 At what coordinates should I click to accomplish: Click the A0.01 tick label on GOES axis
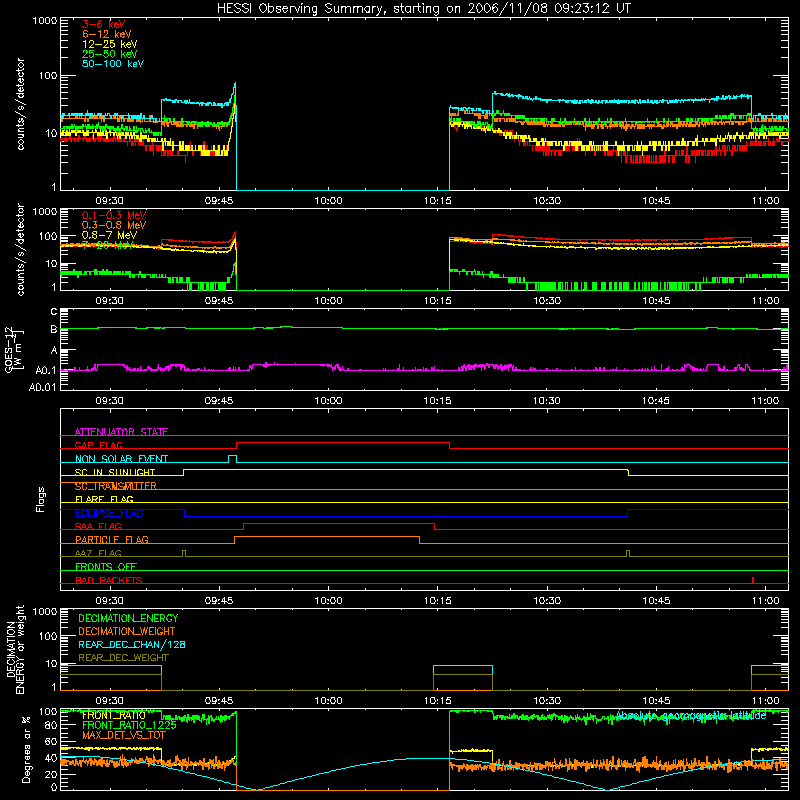click(43, 387)
